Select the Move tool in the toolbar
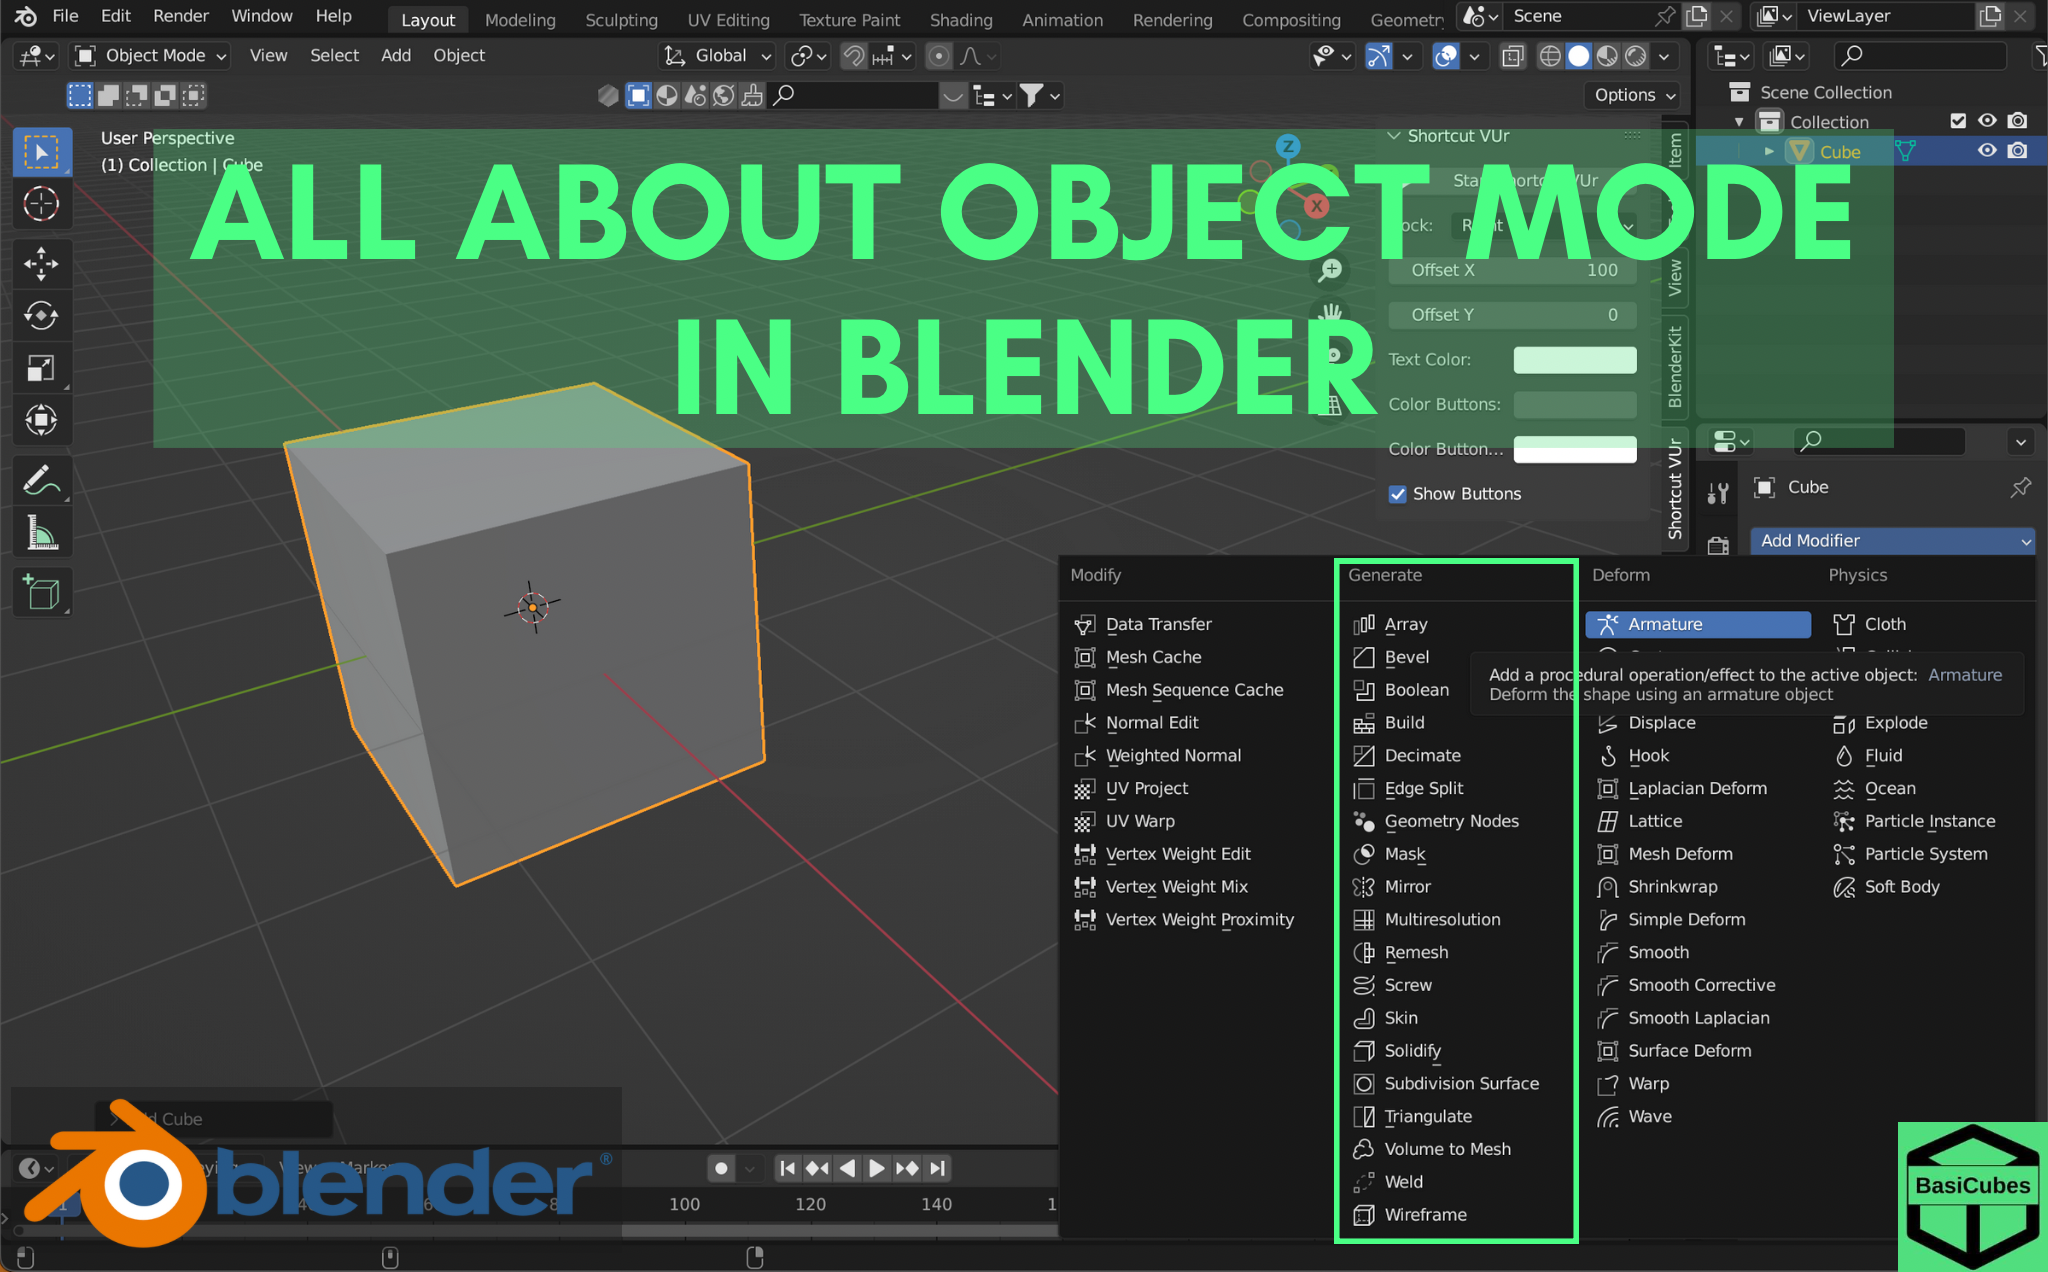The image size is (2048, 1272). (42, 264)
